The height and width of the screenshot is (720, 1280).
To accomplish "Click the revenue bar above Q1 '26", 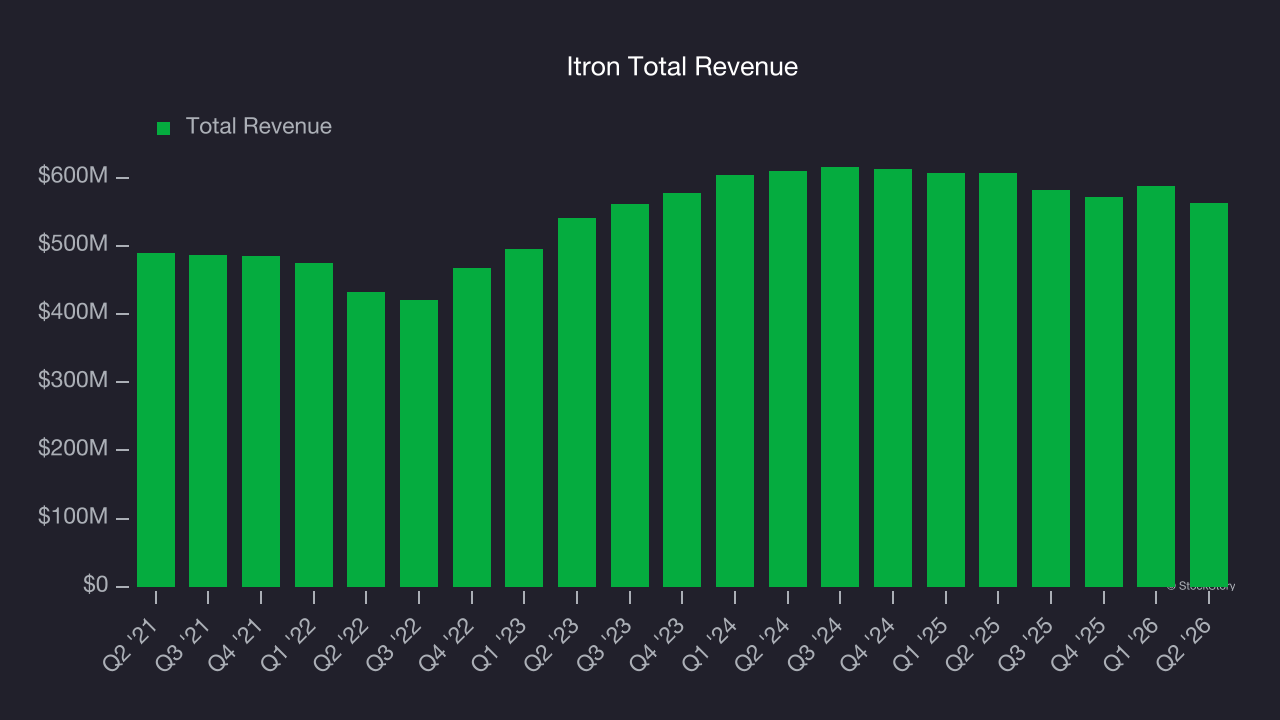I will pyautogui.click(x=1156, y=386).
